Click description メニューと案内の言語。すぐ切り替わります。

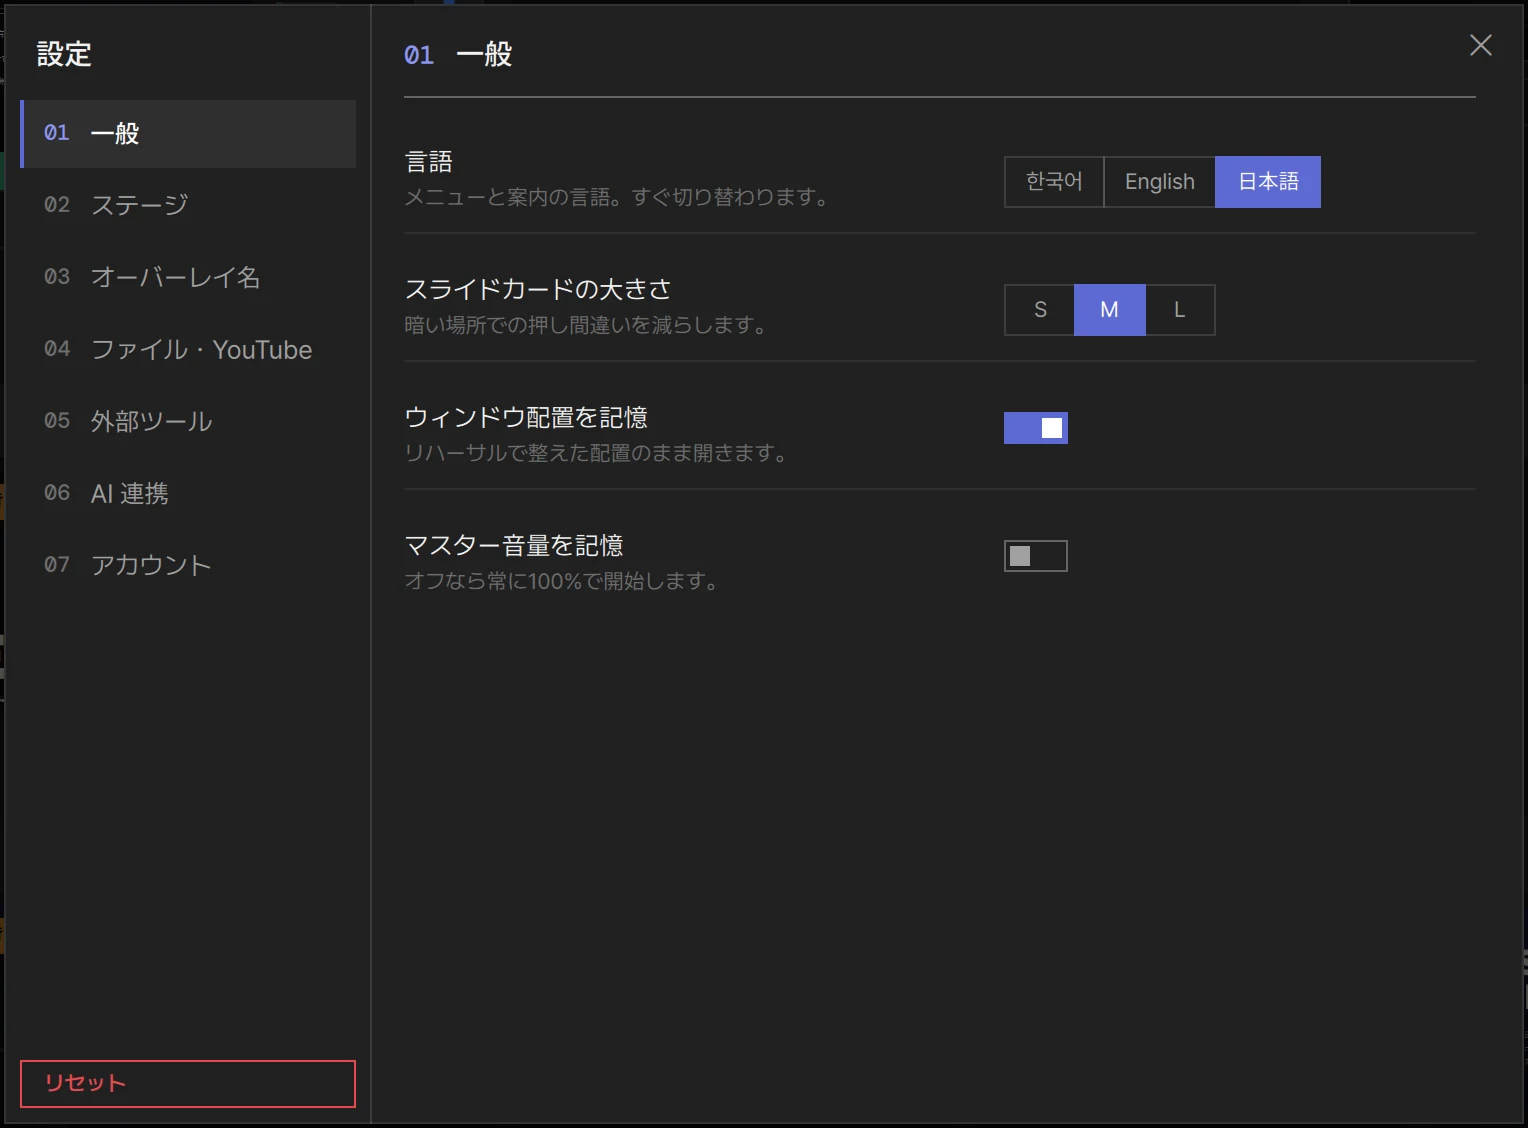pyautogui.click(x=617, y=197)
